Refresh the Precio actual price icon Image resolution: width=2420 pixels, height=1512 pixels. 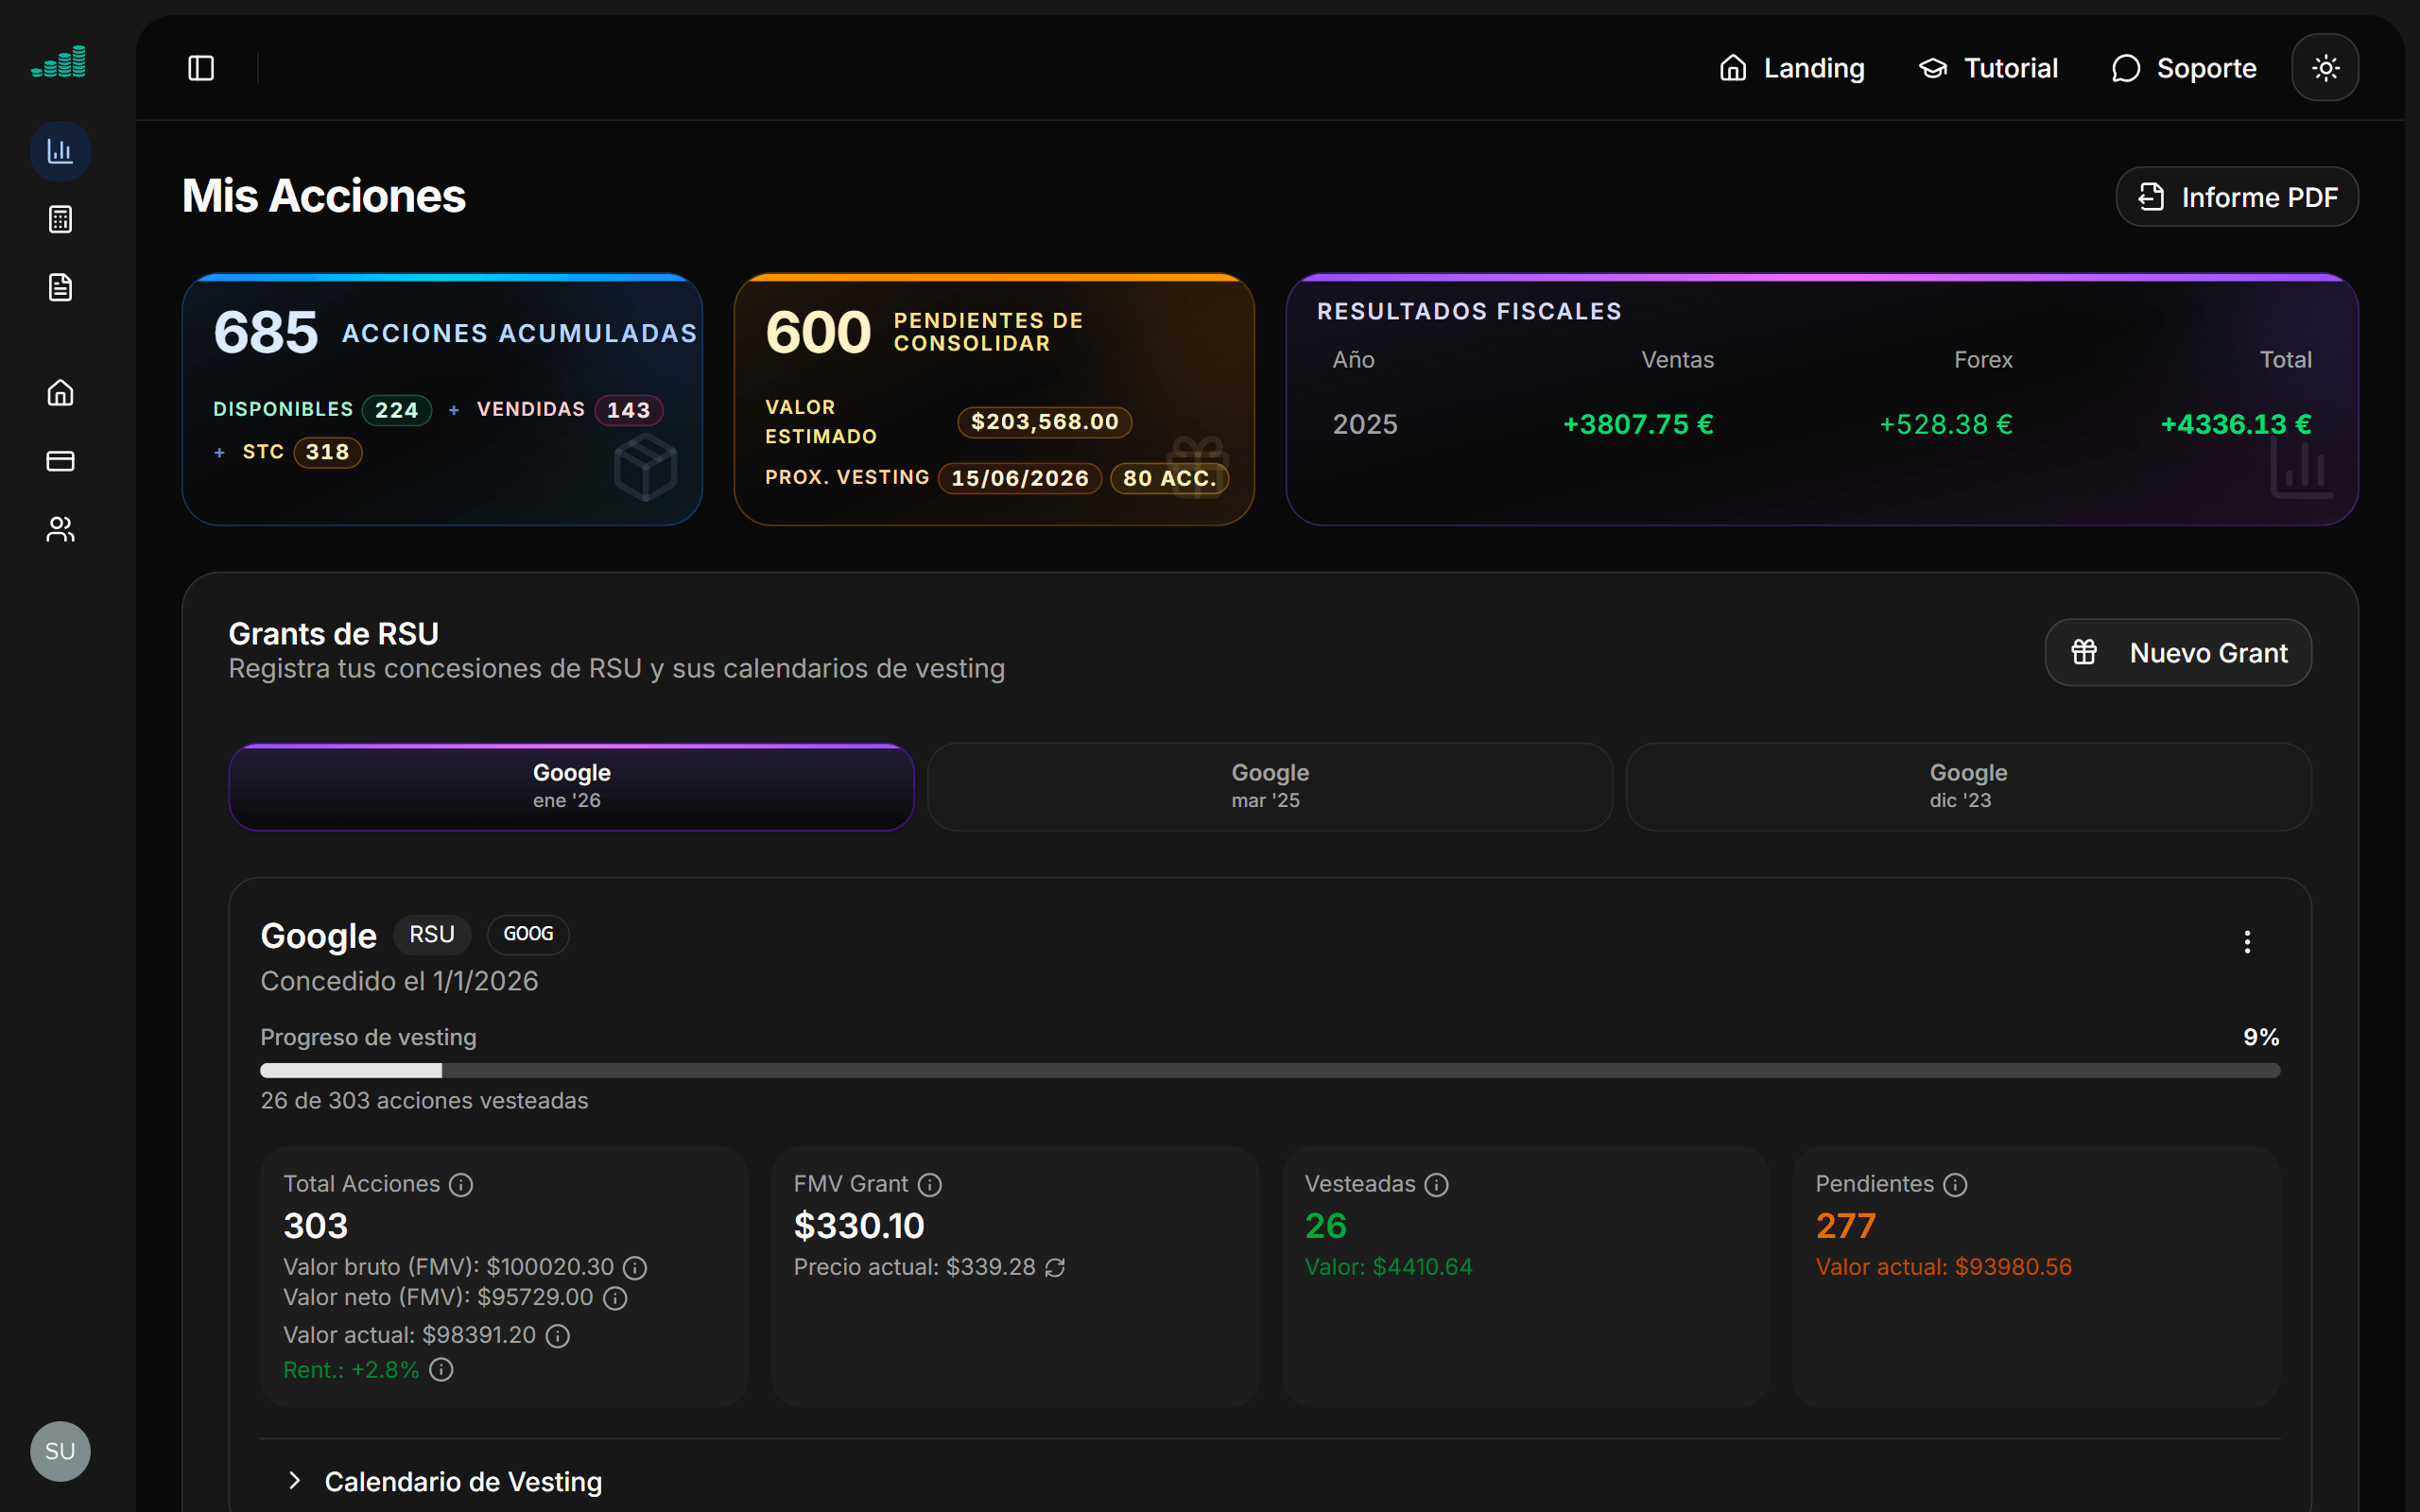[1055, 1268]
